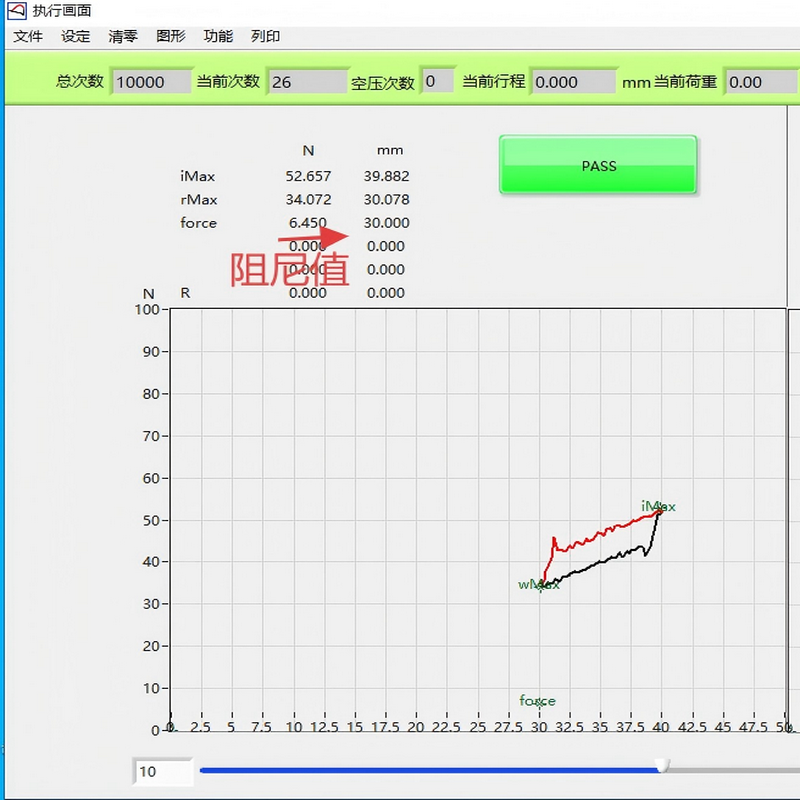Open the 文件 menu
This screenshot has height=800, width=800.
[28, 36]
